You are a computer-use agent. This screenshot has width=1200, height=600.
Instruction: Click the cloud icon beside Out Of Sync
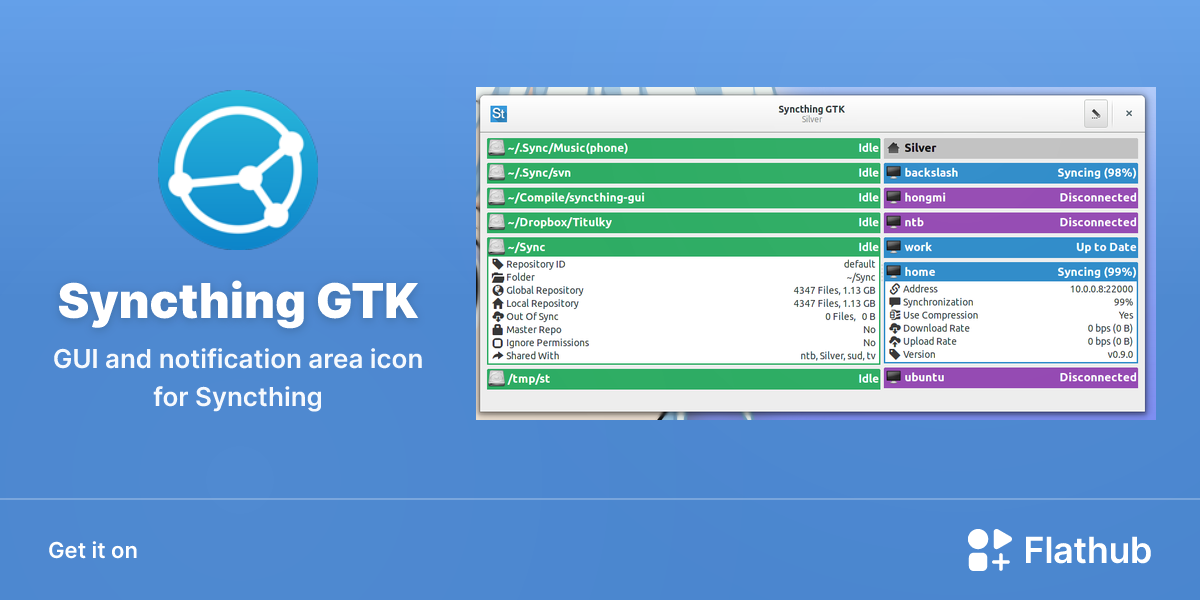[x=498, y=316]
